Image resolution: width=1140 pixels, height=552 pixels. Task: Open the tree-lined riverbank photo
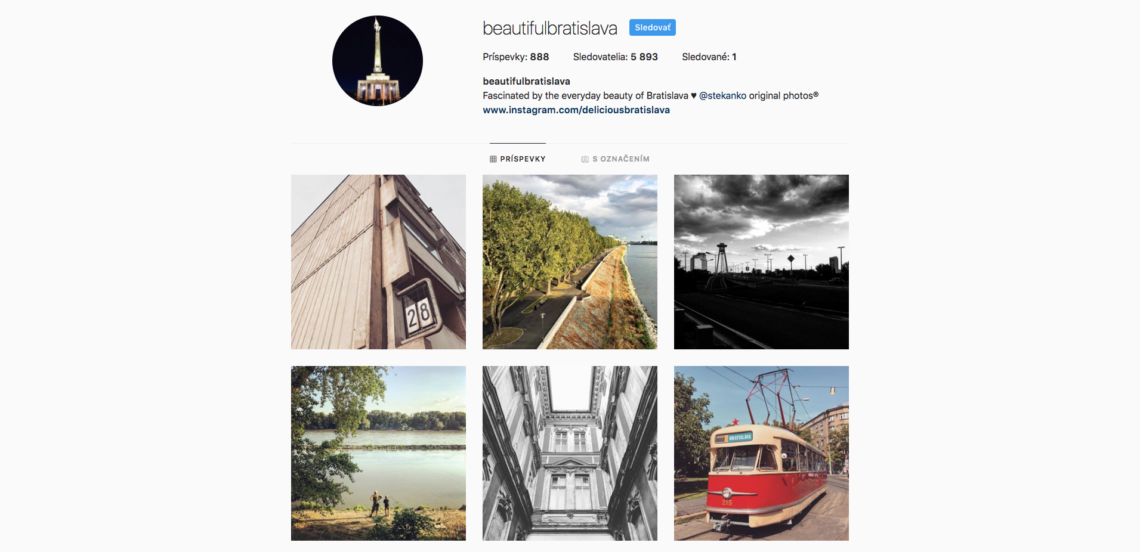click(x=570, y=262)
